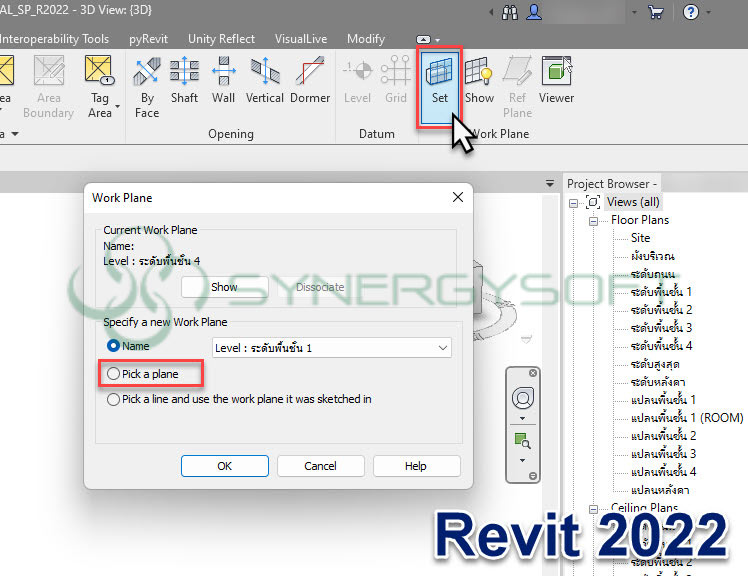Expand the Help menu arrow
Viewport: 748px width, 576px height.
point(708,12)
